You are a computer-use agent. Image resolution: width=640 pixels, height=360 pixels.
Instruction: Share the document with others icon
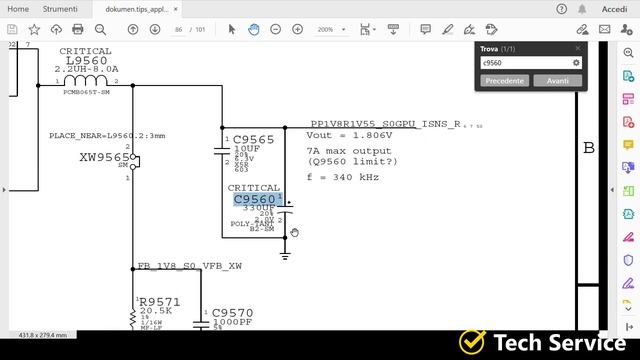click(626, 29)
